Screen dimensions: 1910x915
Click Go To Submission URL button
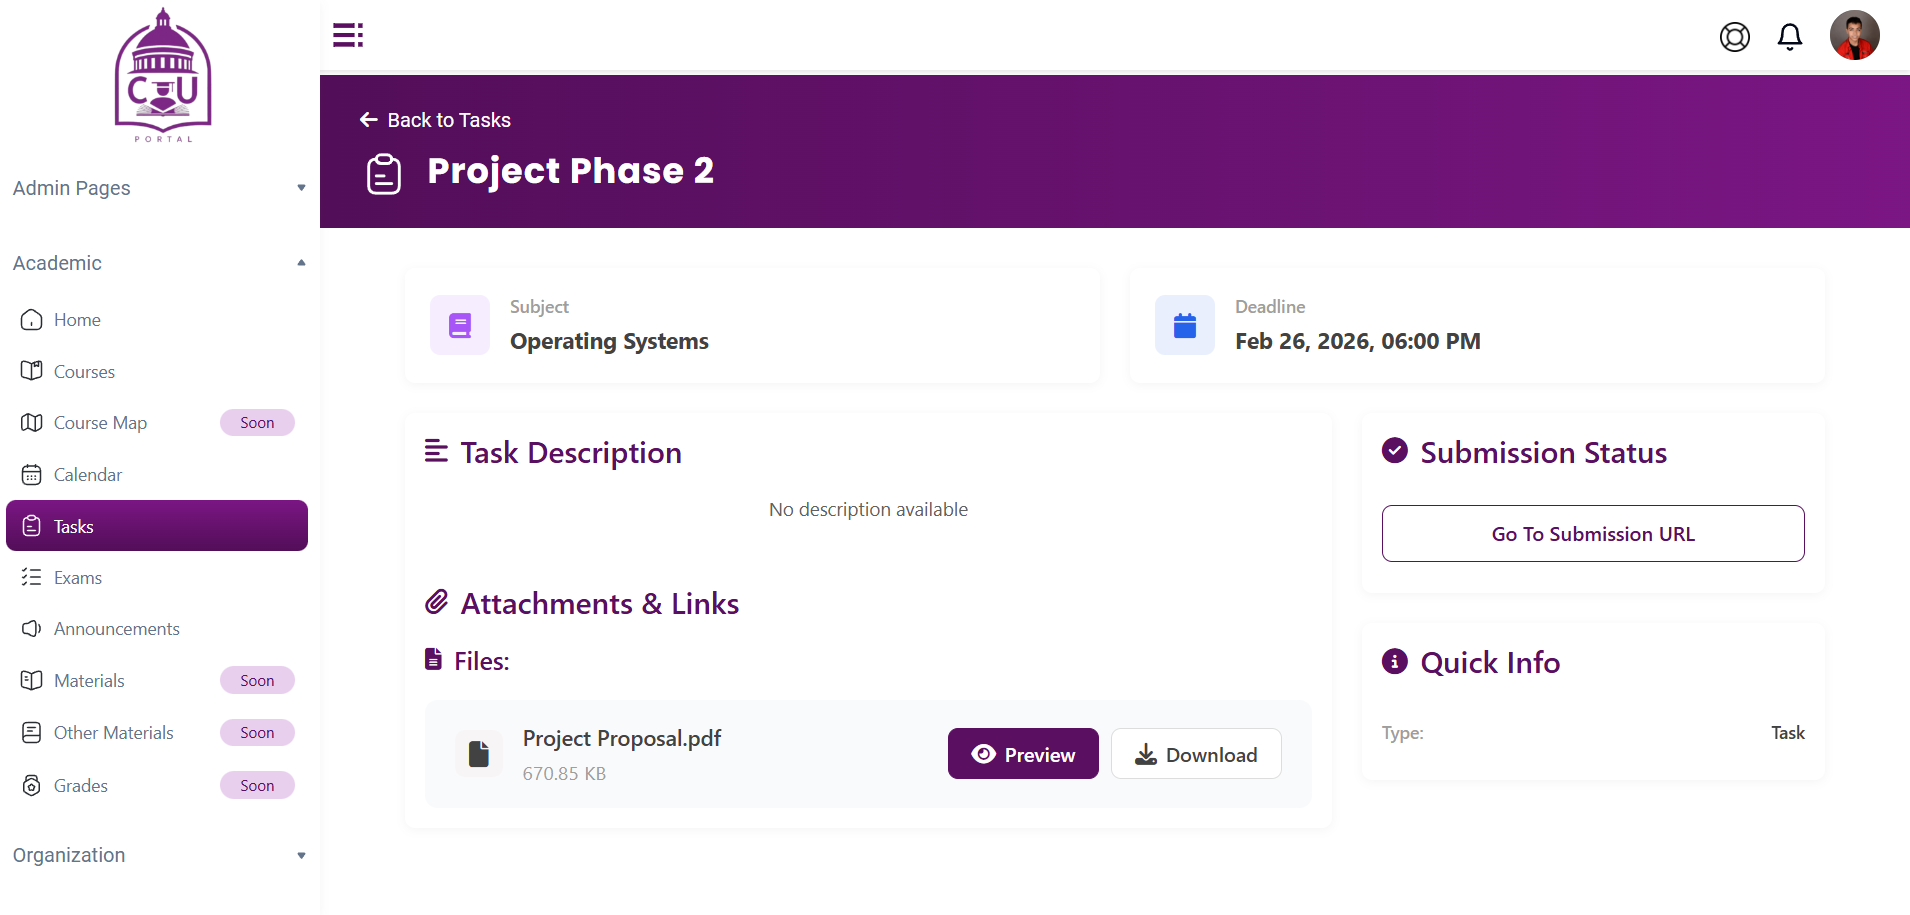1592,534
